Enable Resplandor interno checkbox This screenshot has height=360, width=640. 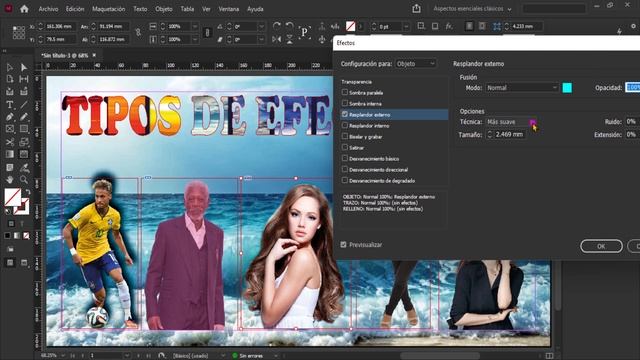click(345, 125)
